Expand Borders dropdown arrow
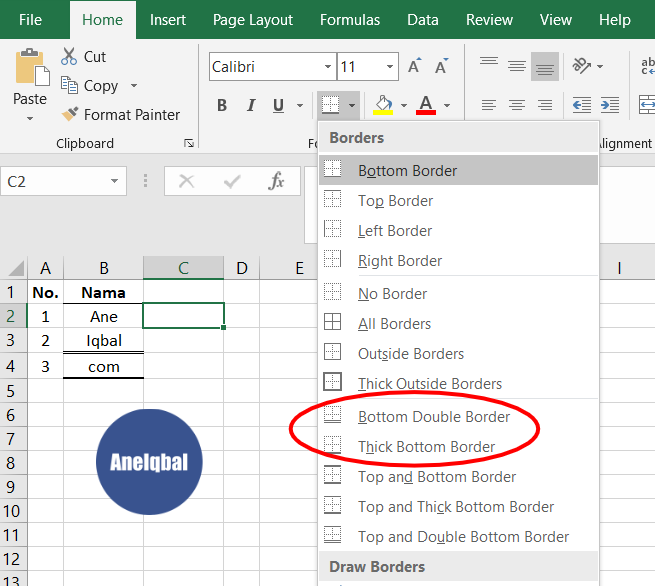Viewport: 655px width, 586px height. [x=352, y=105]
